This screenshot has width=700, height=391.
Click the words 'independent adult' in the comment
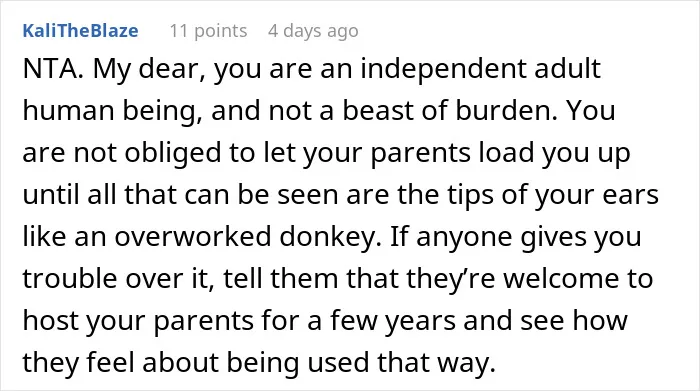(x=480, y=68)
